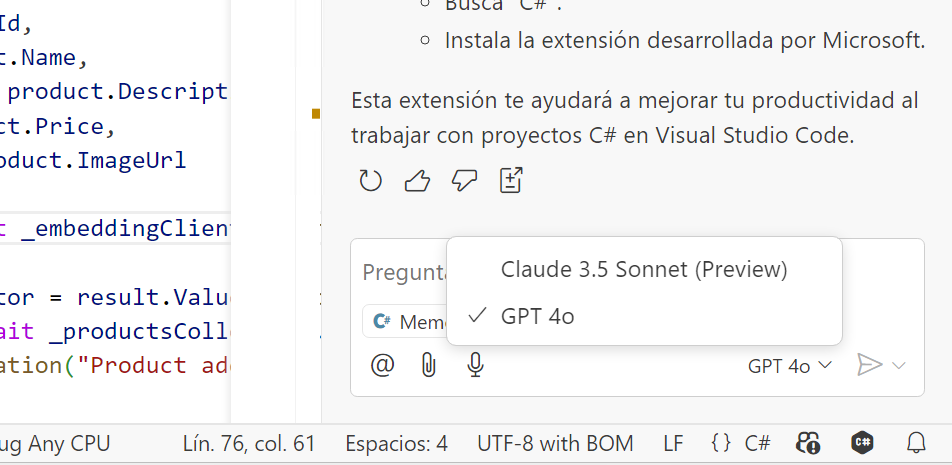Click the regenerate response icon

point(370,181)
